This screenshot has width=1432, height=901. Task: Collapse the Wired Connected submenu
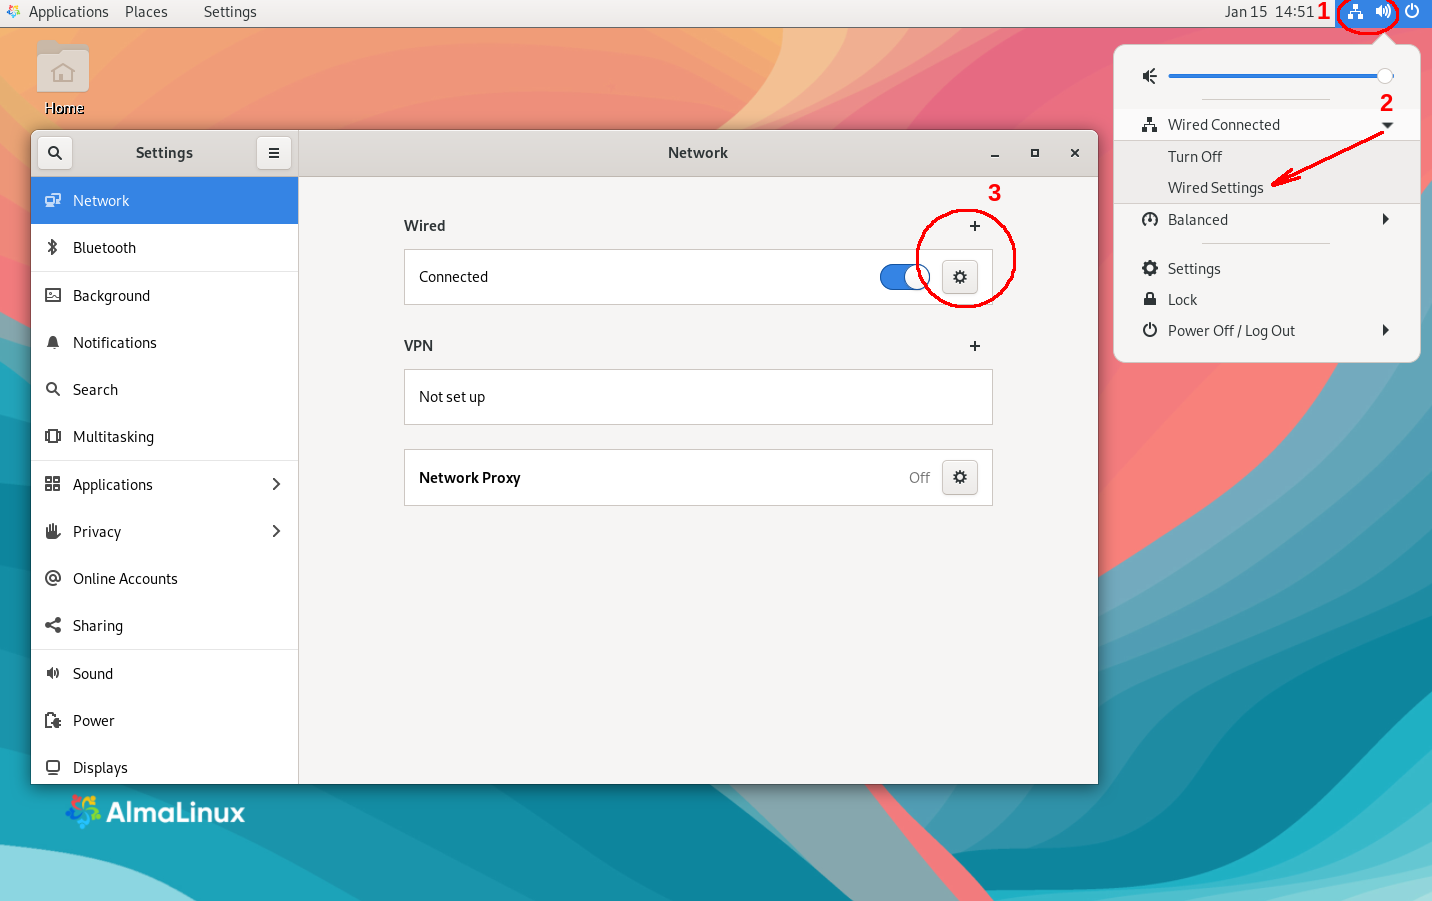pyautogui.click(x=1386, y=125)
